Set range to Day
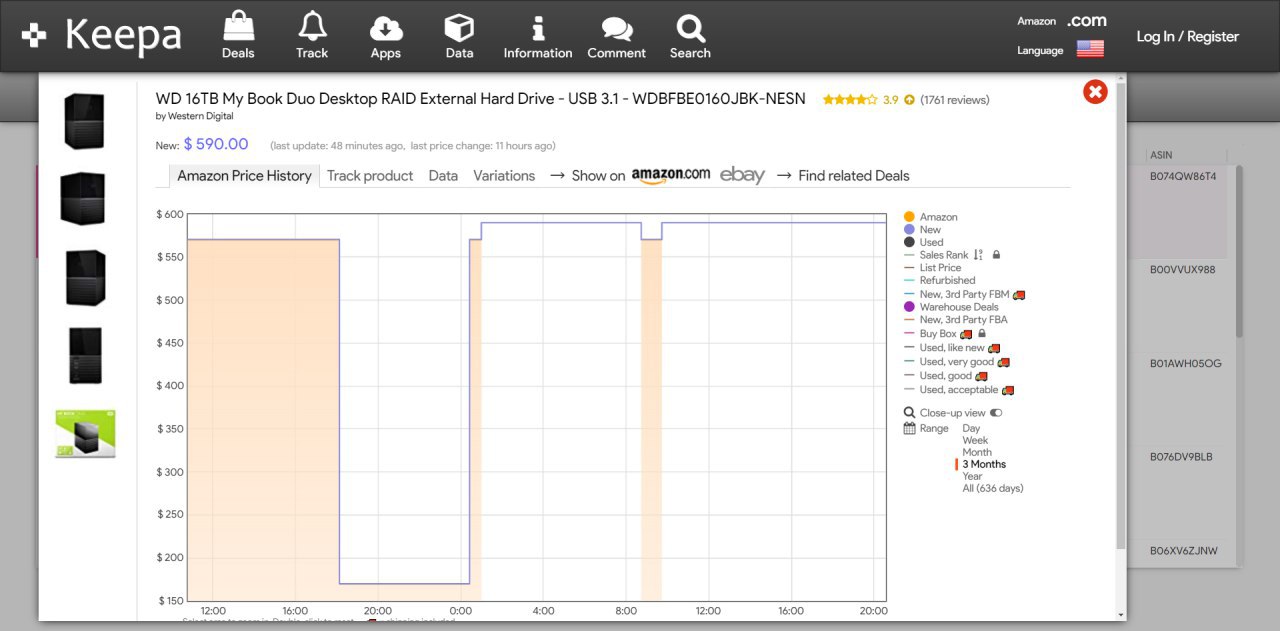The width and height of the screenshot is (1280, 631). pos(971,428)
